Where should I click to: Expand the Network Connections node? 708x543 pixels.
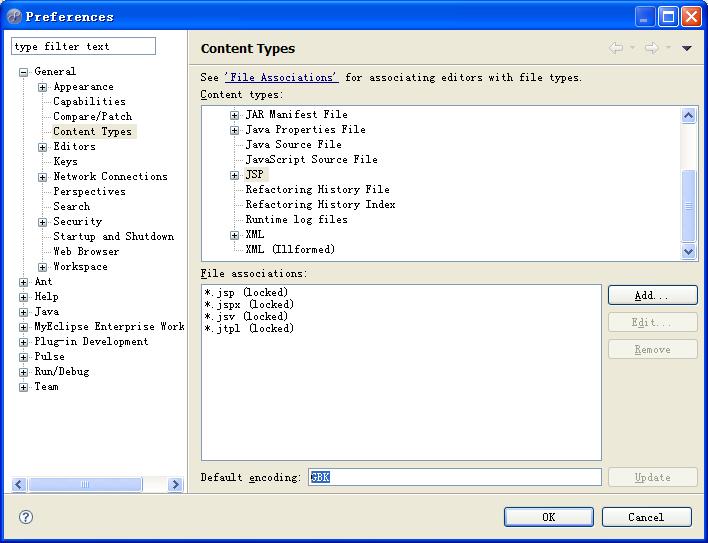click(42, 177)
